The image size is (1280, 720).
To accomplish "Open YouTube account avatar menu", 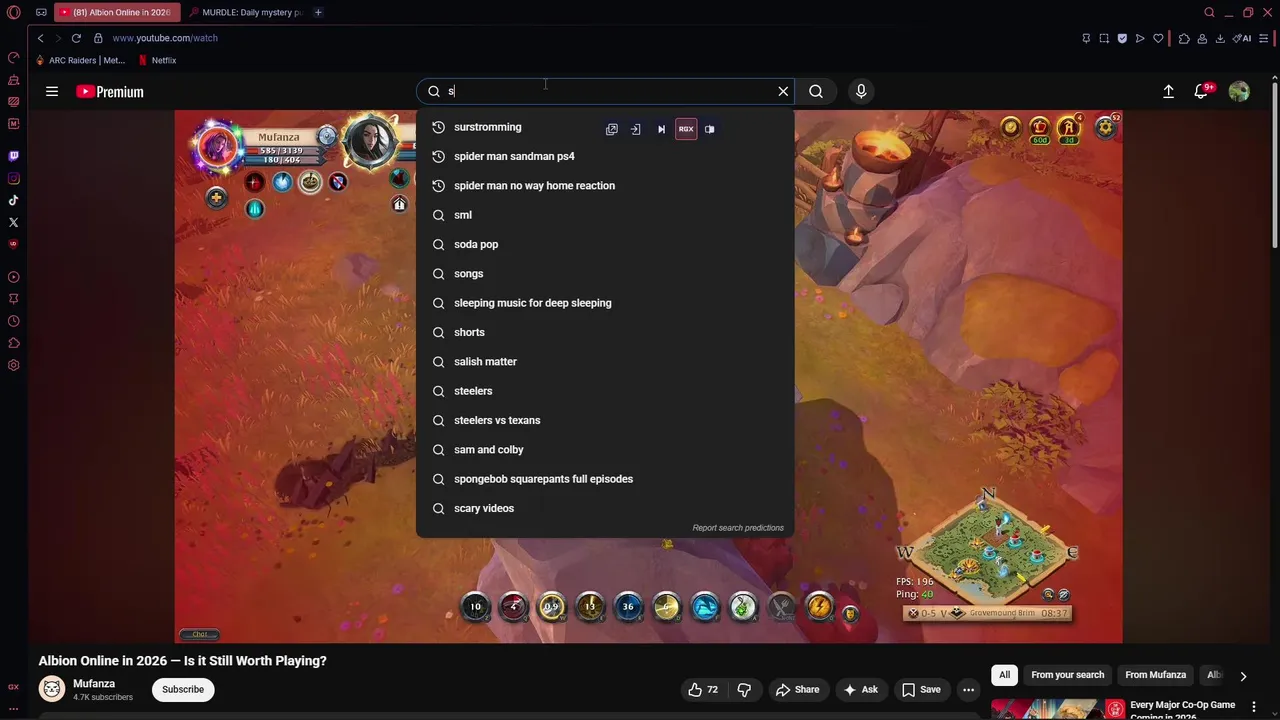I will coord(1239,91).
